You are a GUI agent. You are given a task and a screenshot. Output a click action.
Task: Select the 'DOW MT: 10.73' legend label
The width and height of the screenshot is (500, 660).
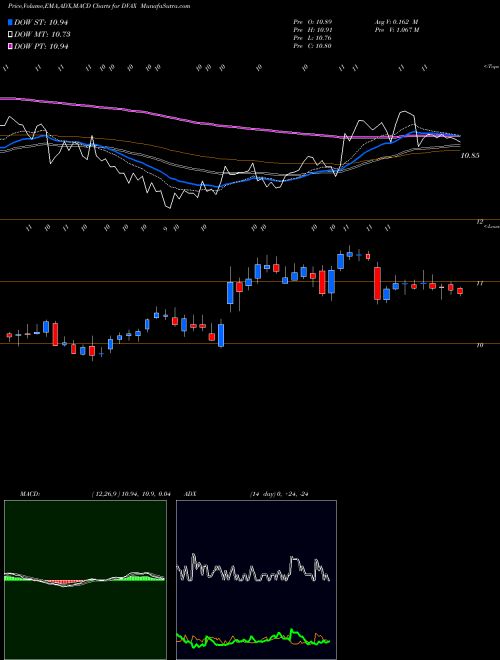point(43,35)
